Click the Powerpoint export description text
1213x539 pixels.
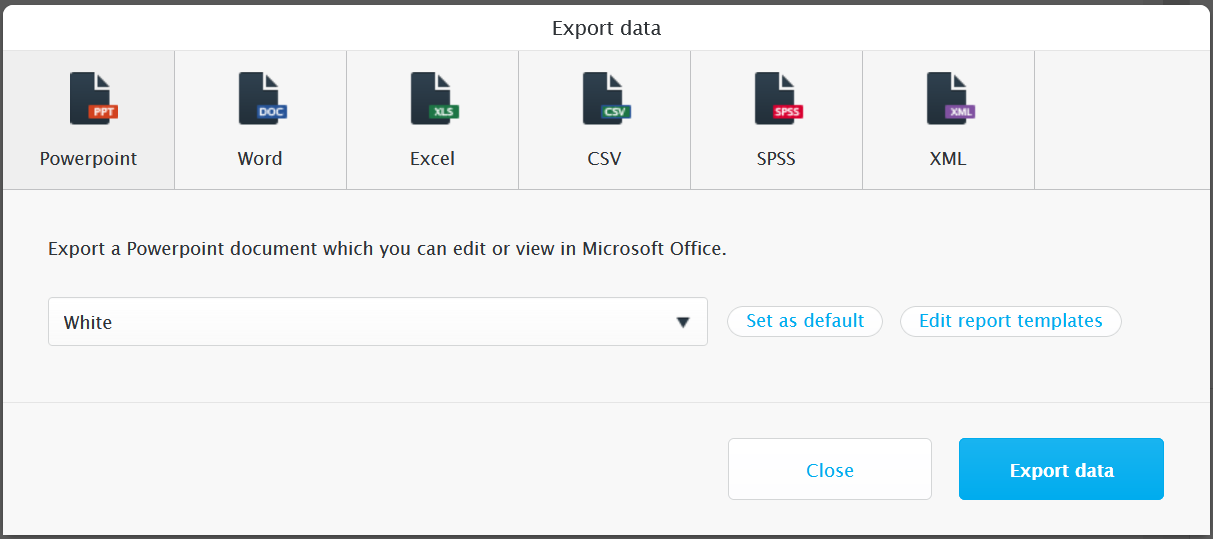pos(387,249)
